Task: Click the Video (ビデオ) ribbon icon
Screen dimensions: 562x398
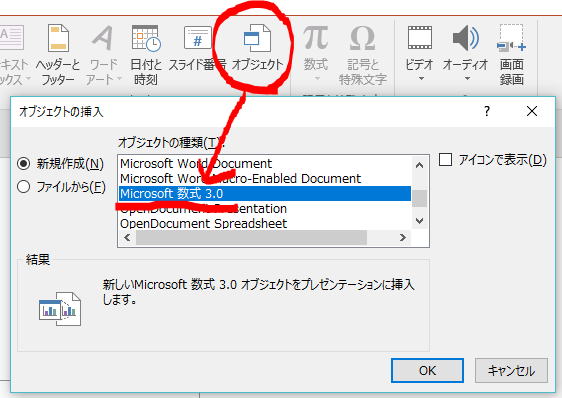Action: click(420, 38)
